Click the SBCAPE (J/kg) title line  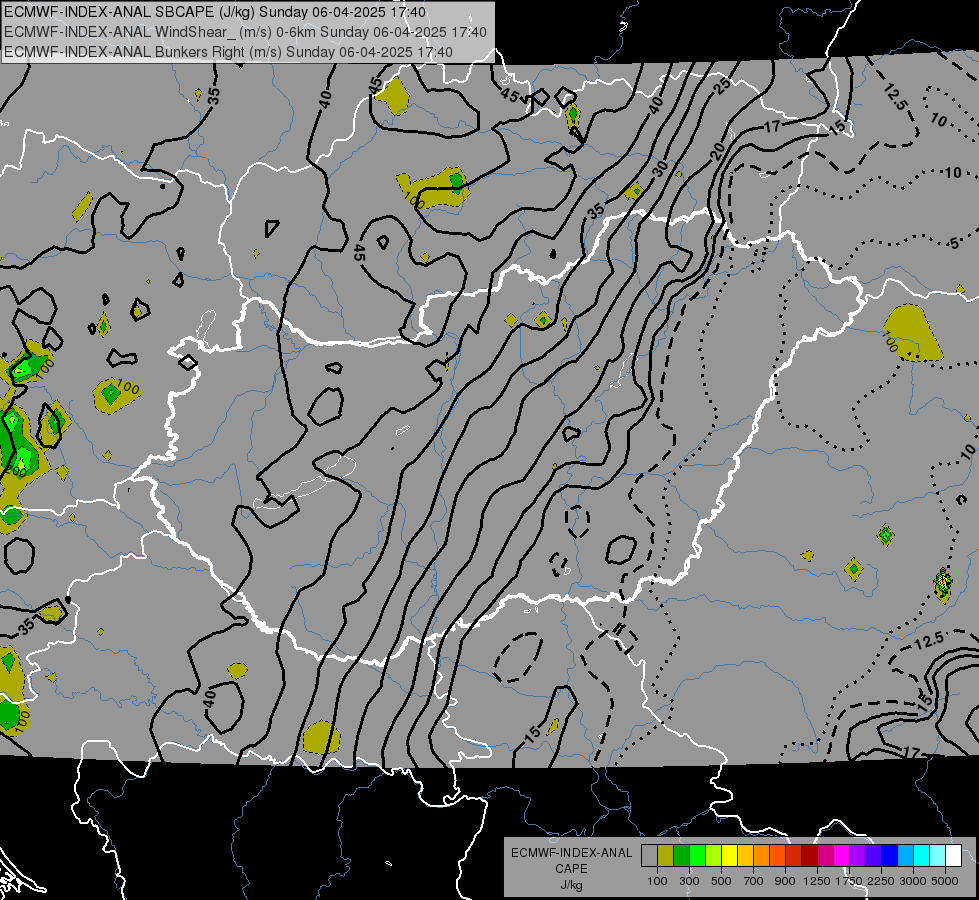point(215,12)
